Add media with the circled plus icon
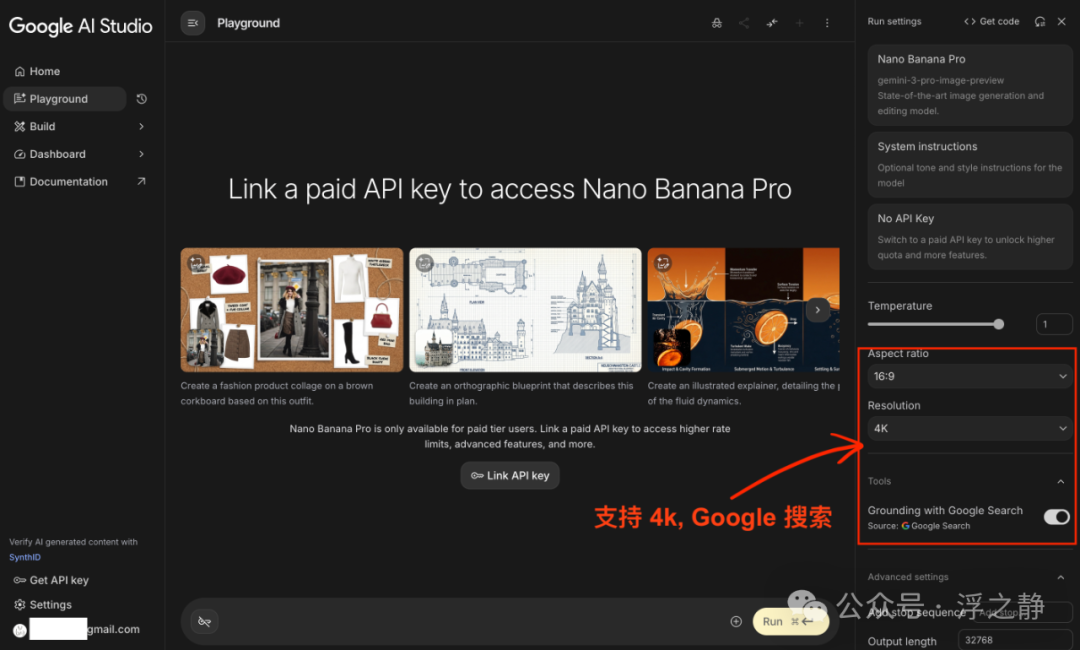The width and height of the screenshot is (1080, 650). pyautogui.click(x=736, y=622)
